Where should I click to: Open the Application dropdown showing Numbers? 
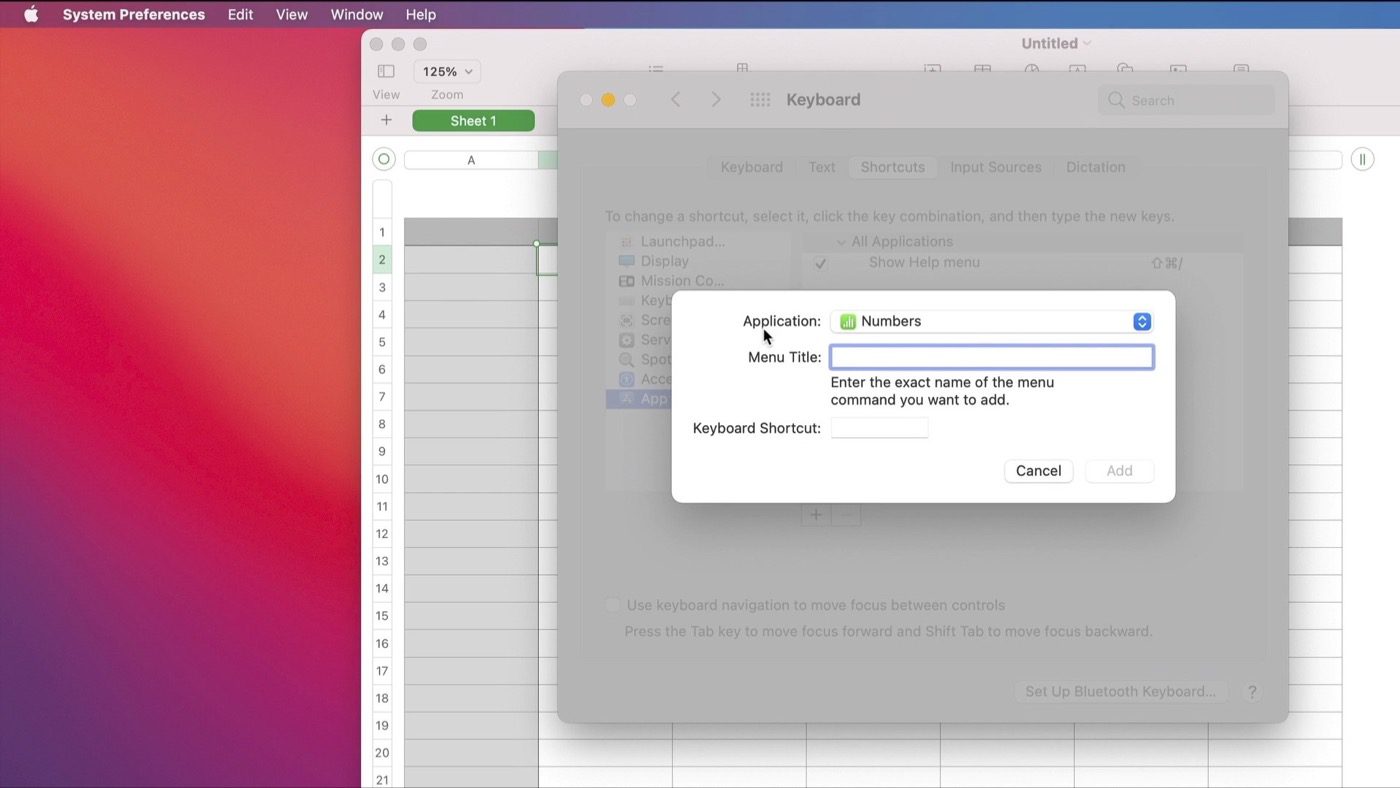[991, 322]
